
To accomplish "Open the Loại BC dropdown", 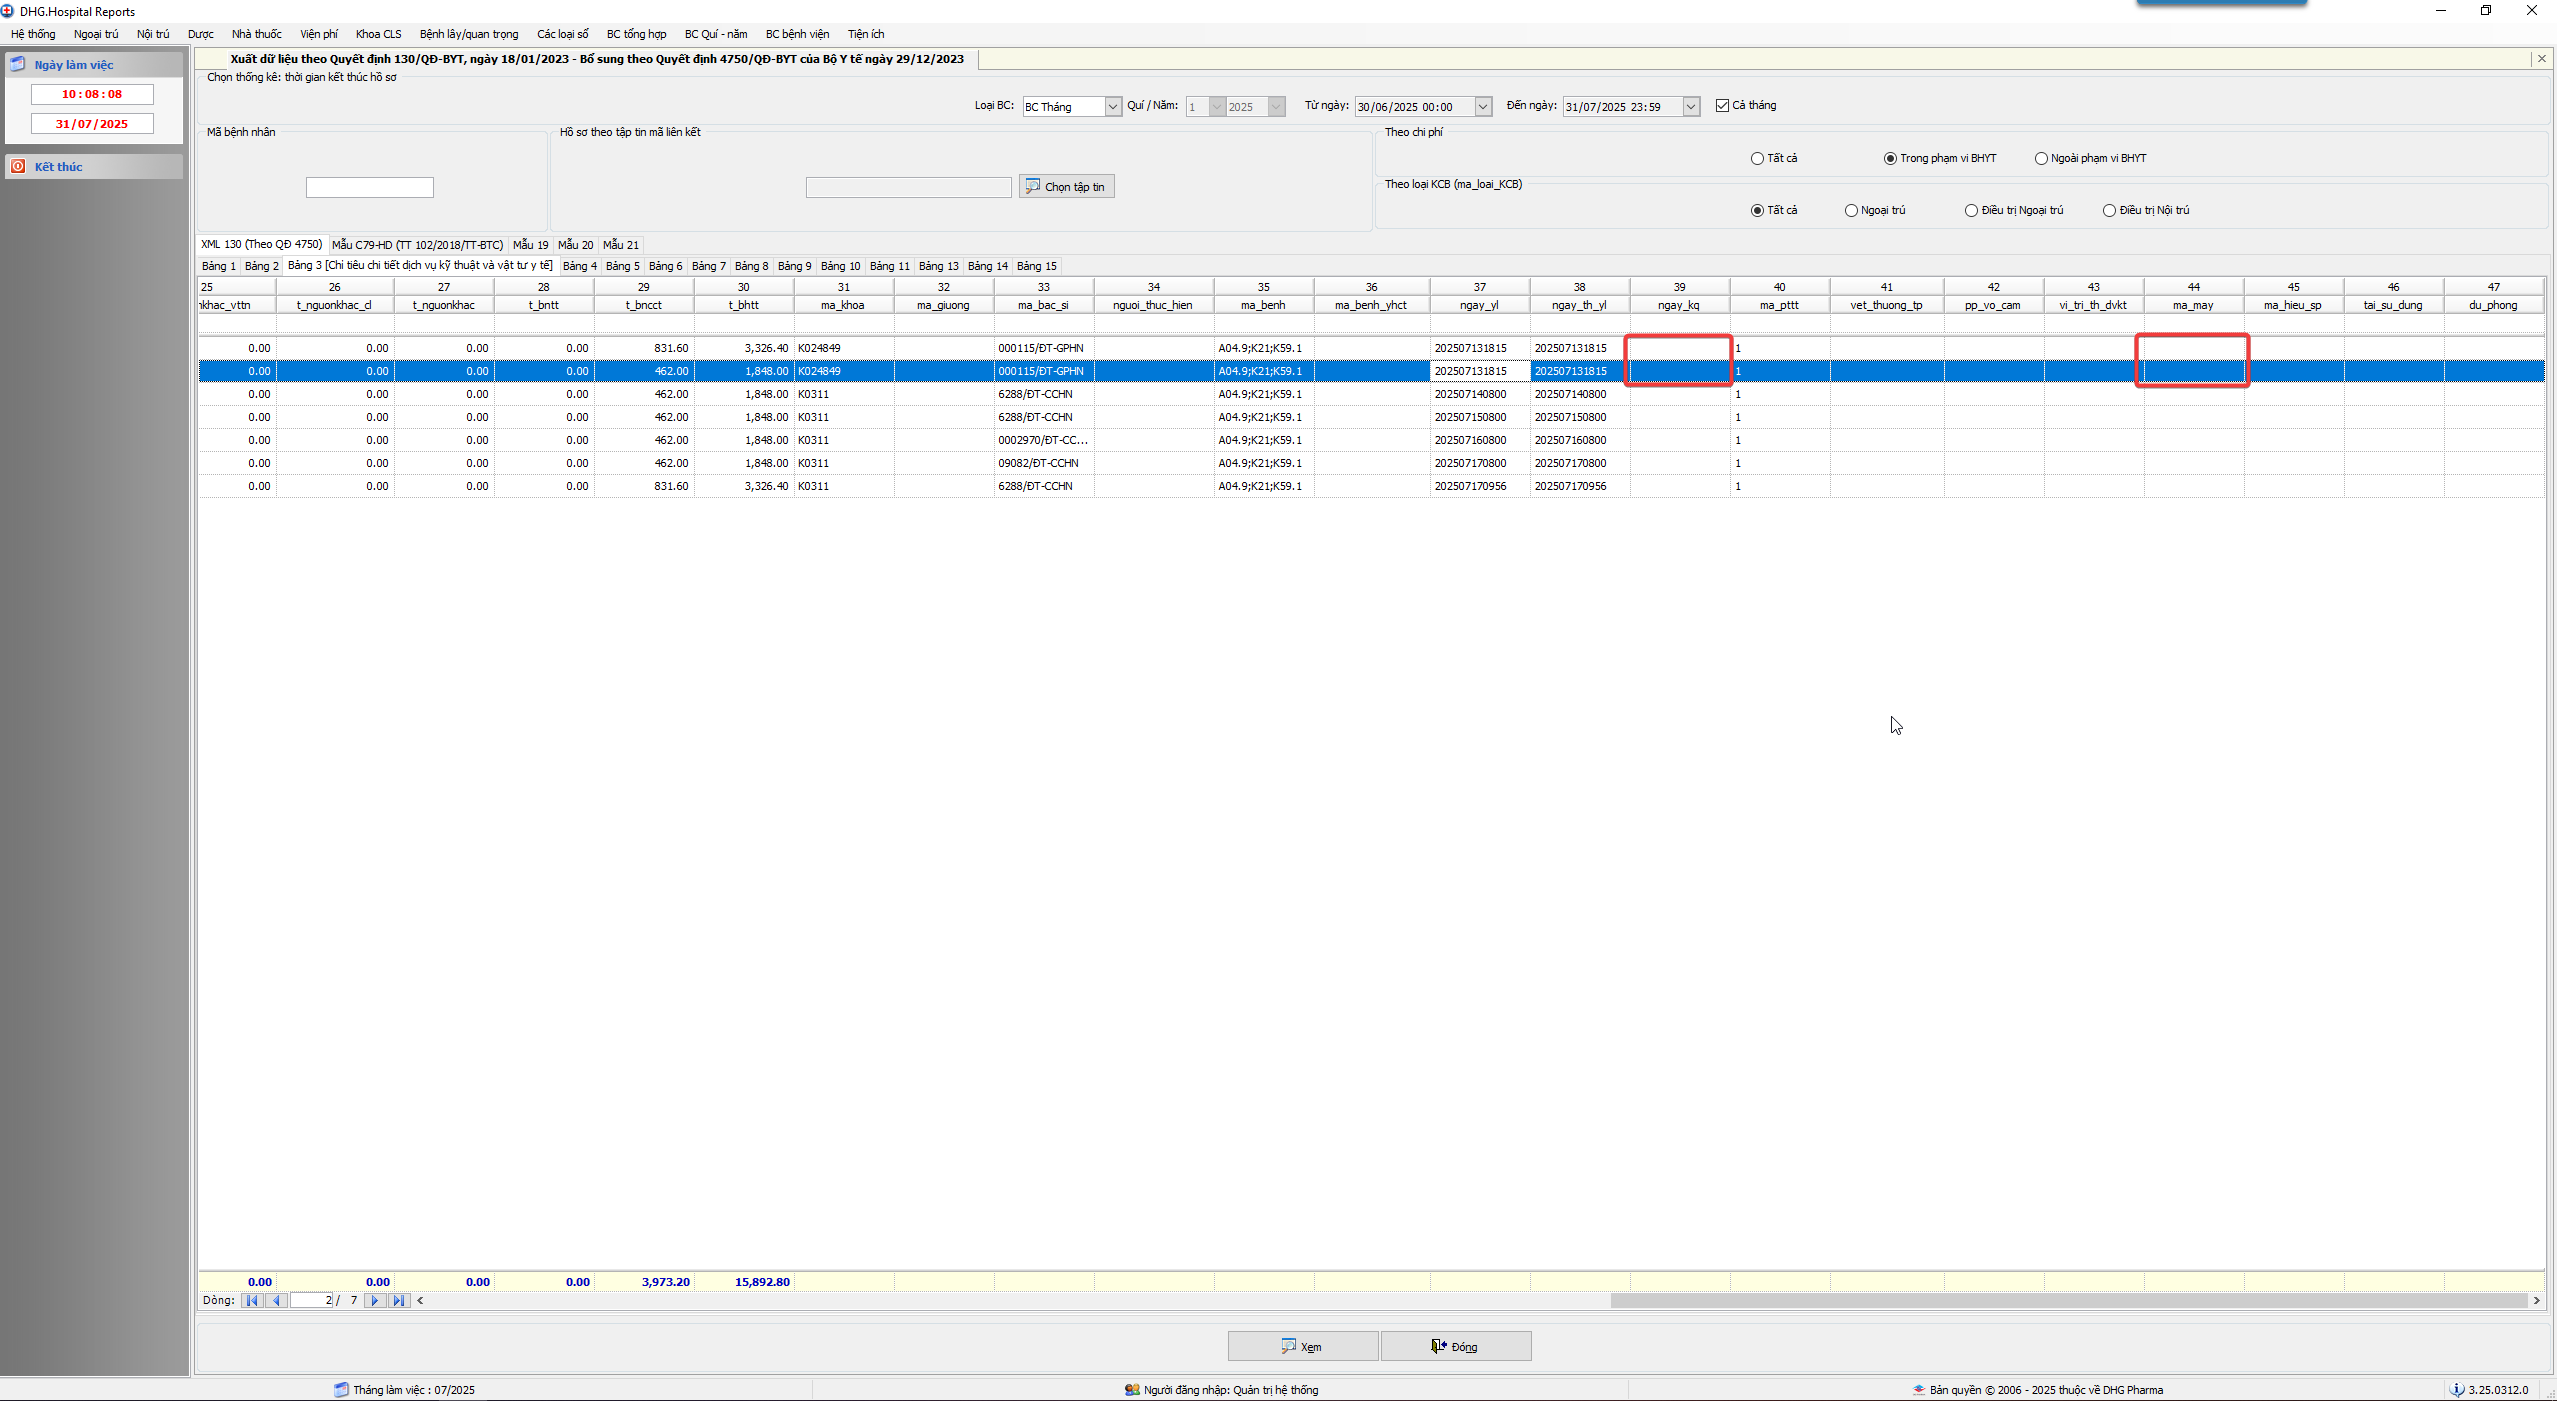I will click(x=1112, y=107).
